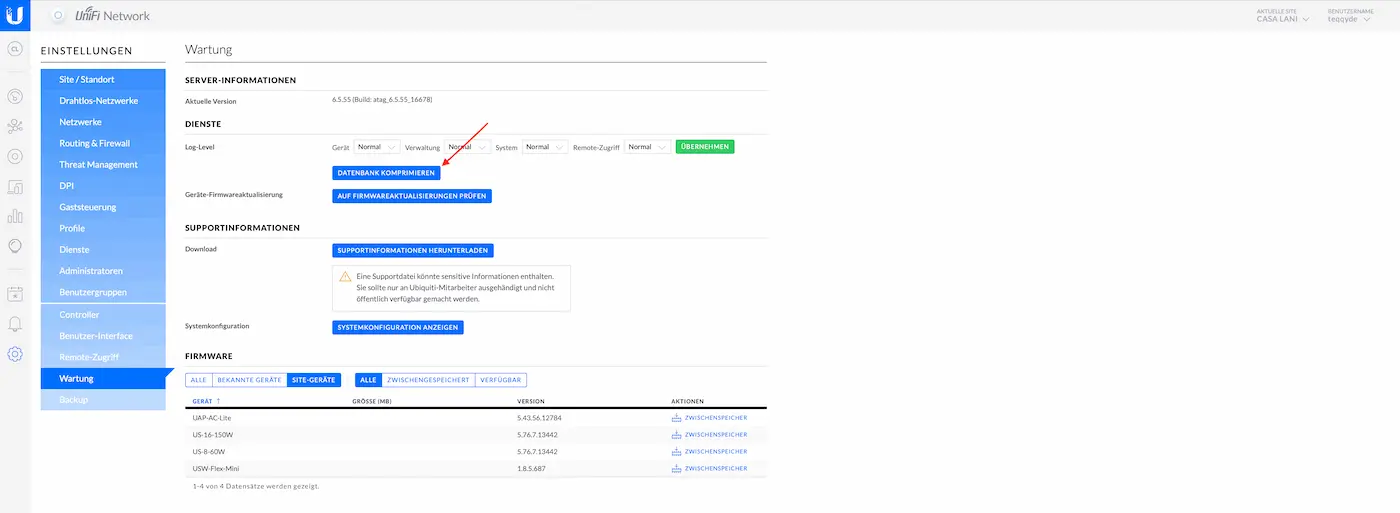Screen dimensions: 1400x513
Task: Click download icon for UAP-AC-Lite firmware
Action: click(x=677, y=418)
